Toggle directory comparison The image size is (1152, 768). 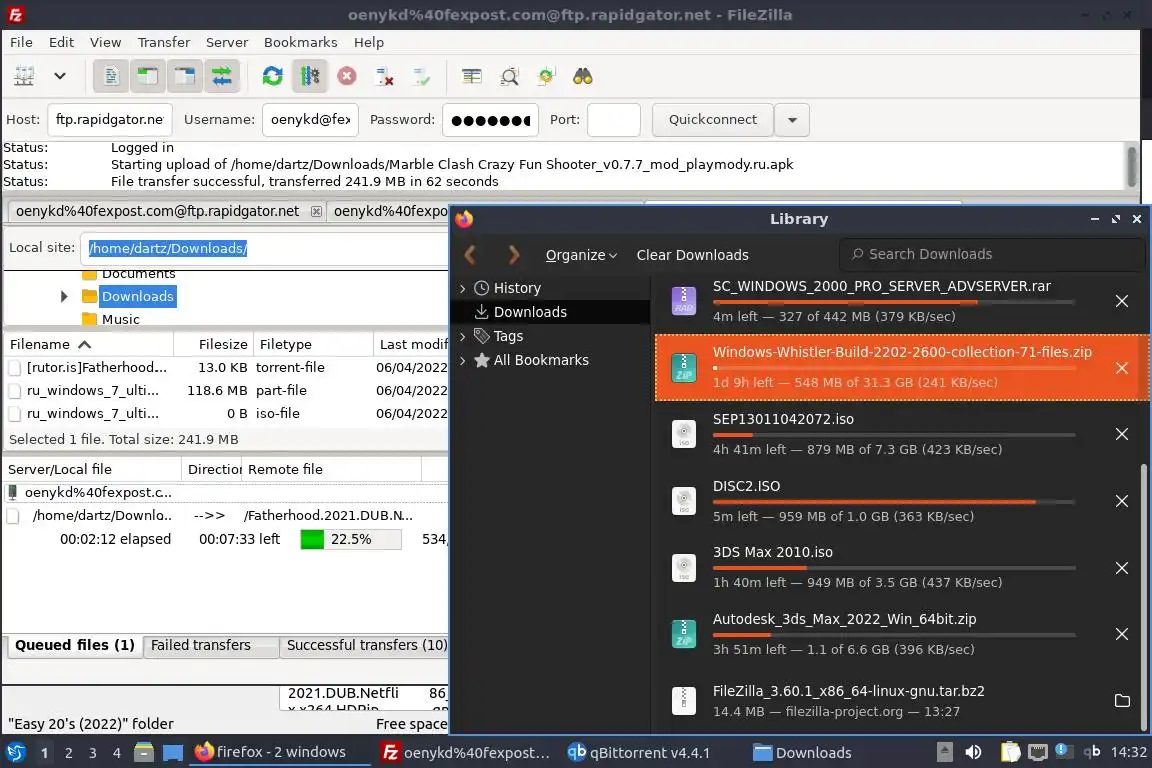click(509, 76)
